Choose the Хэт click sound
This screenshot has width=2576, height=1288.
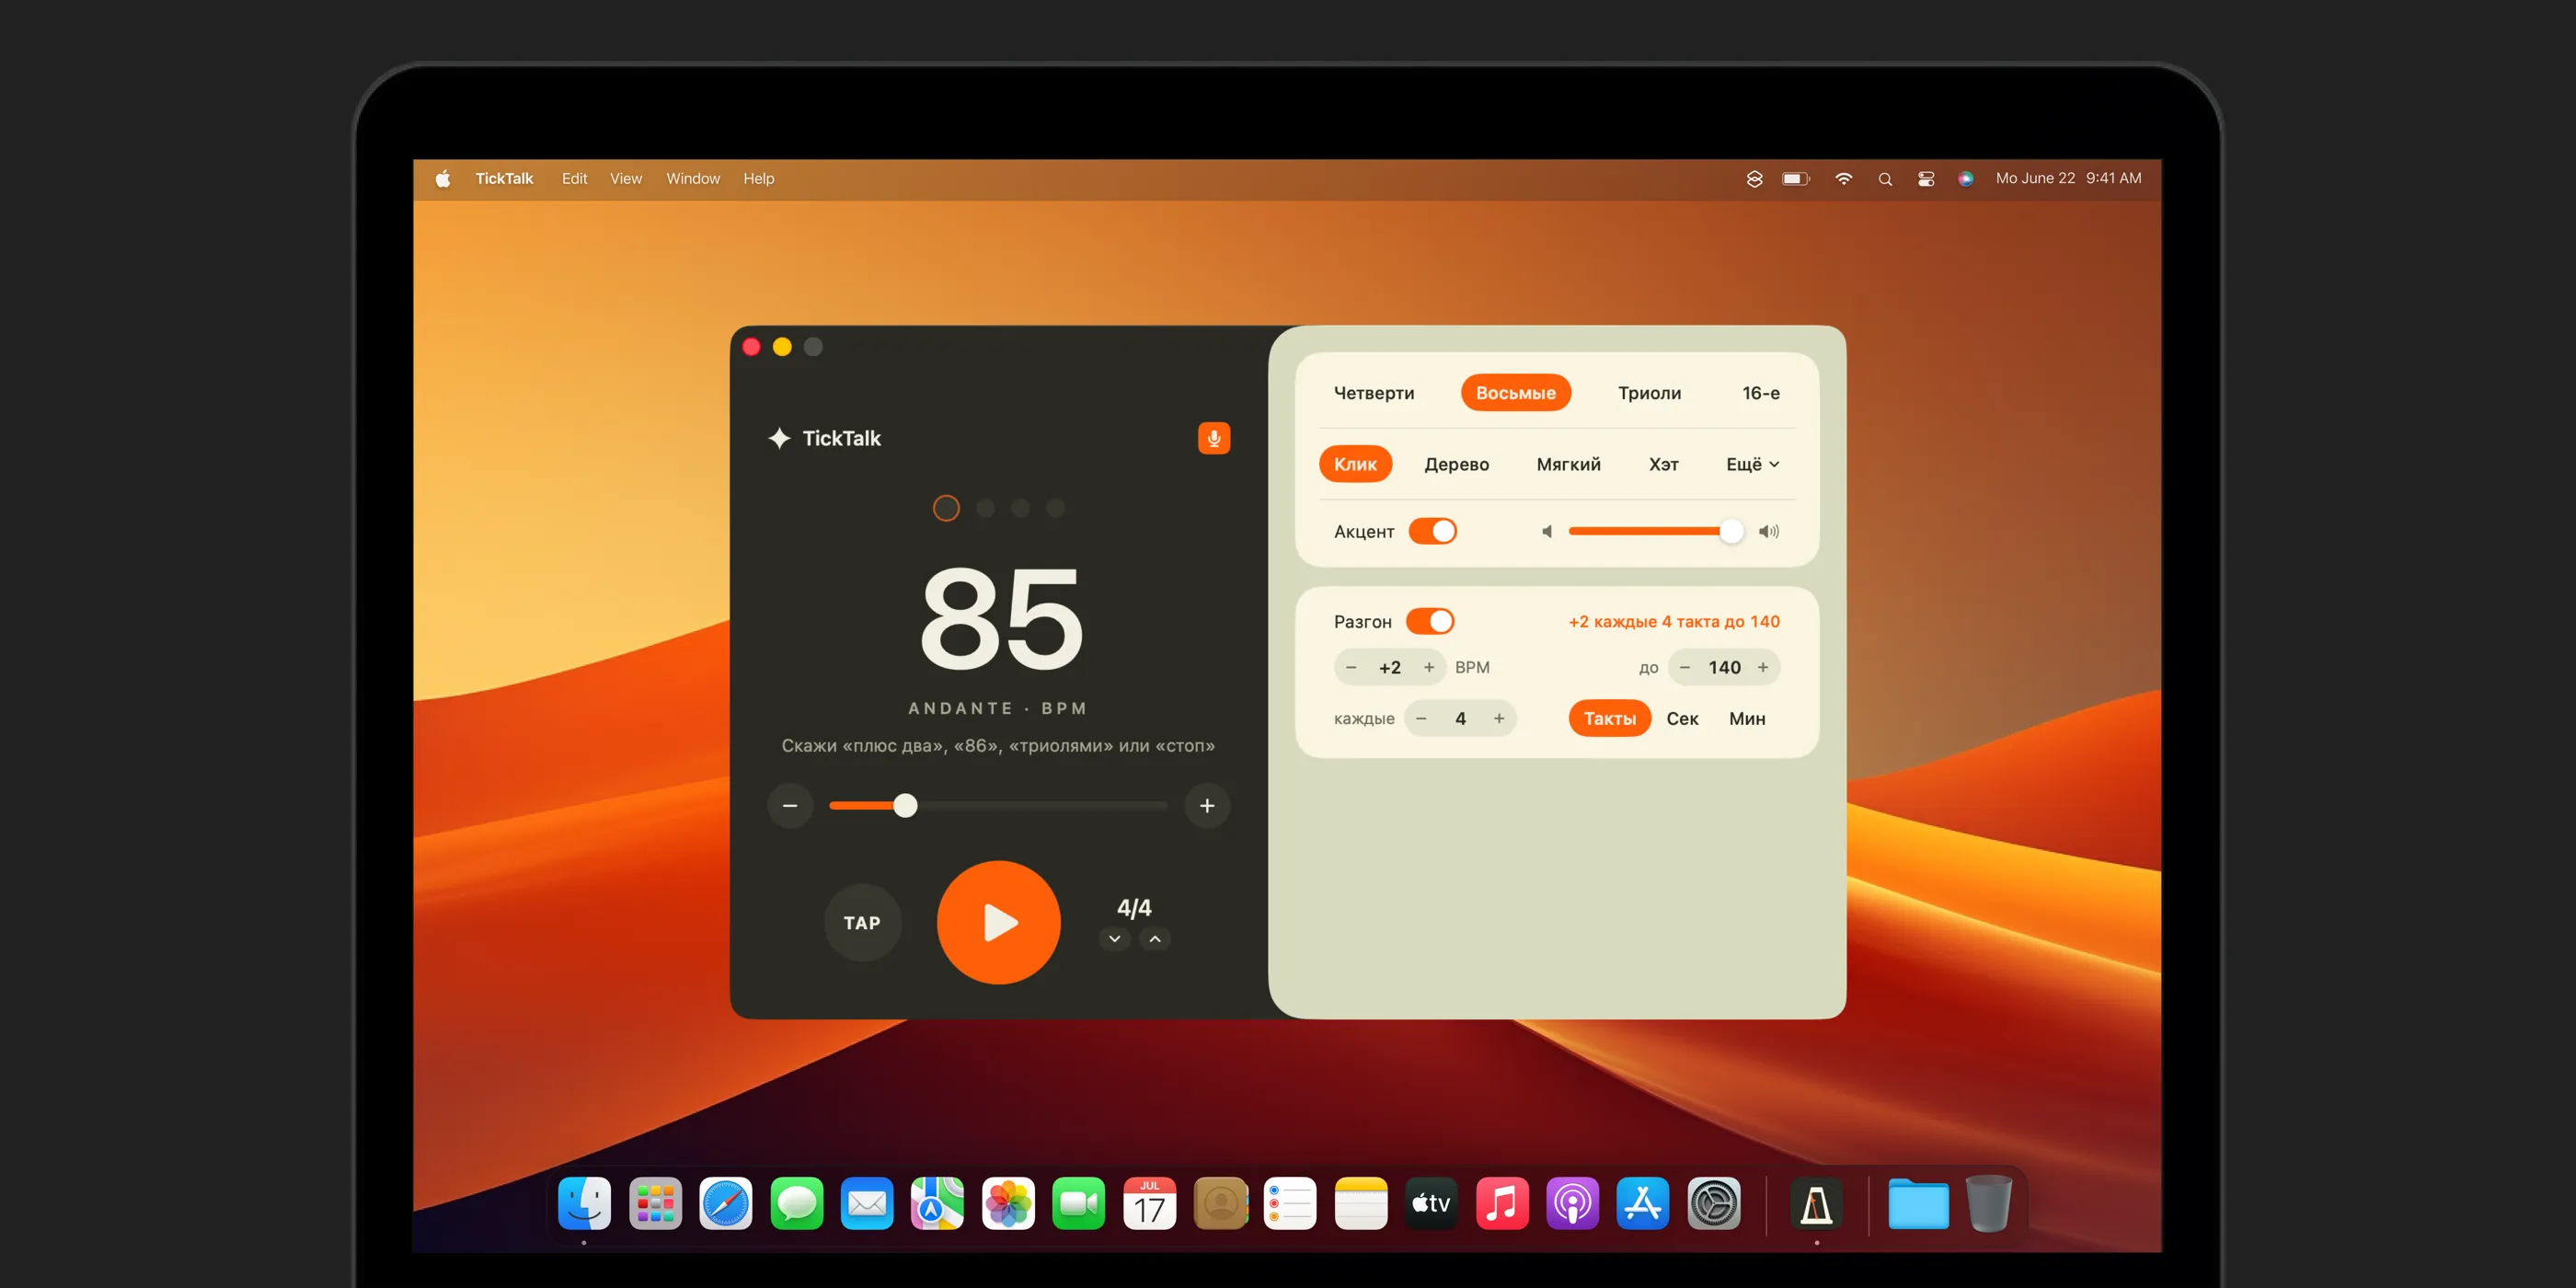pos(1663,464)
